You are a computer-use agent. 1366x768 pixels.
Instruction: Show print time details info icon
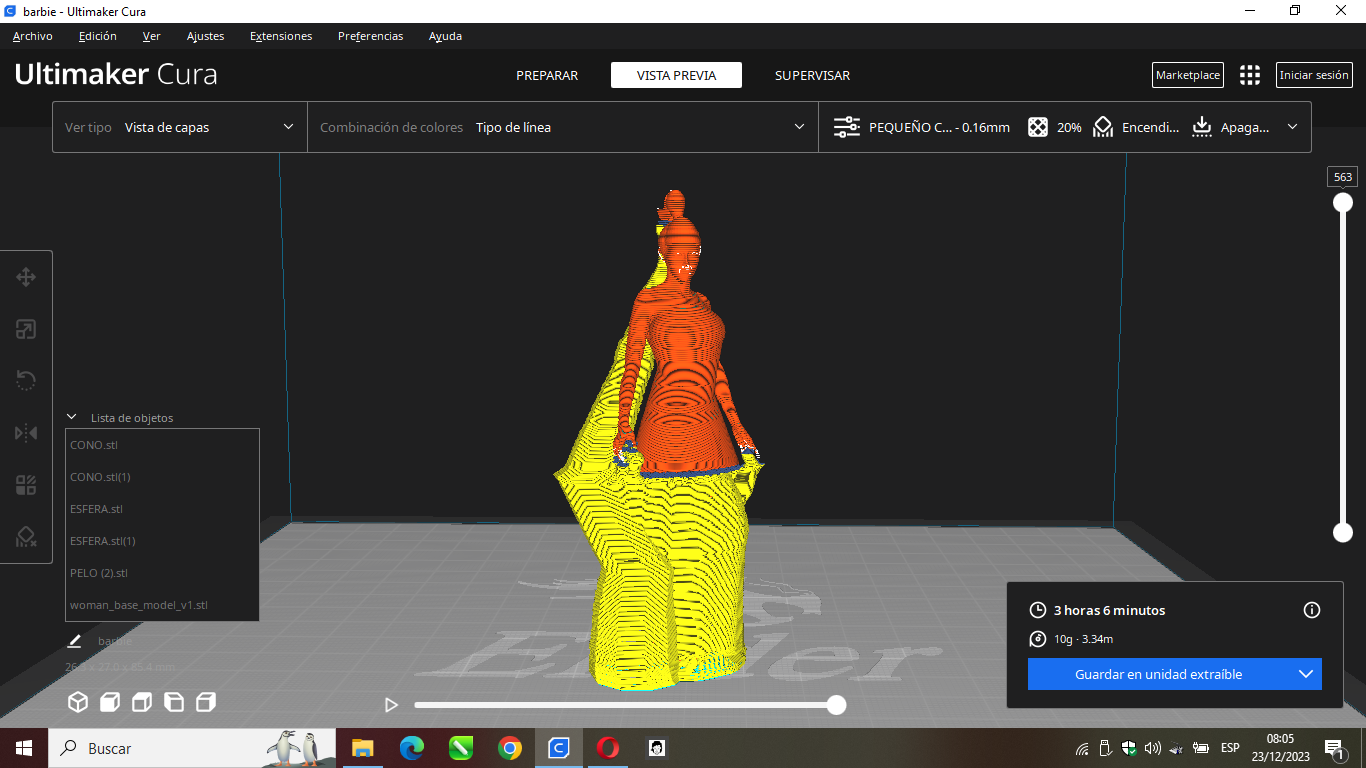(1312, 610)
